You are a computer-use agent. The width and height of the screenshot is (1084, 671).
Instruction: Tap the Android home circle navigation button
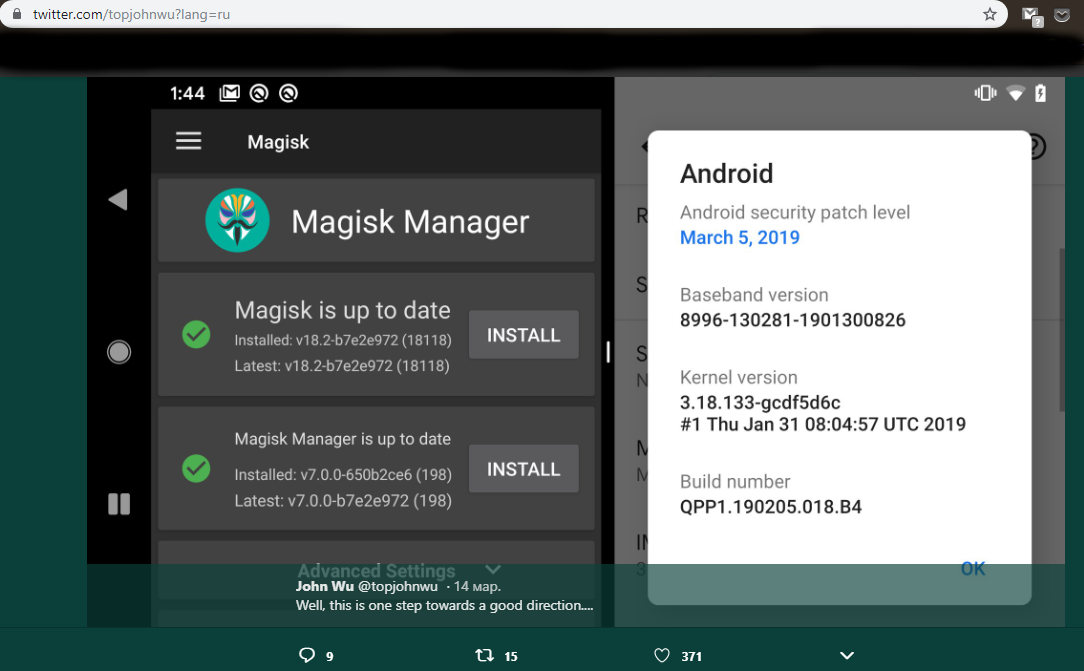click(119, 352)
